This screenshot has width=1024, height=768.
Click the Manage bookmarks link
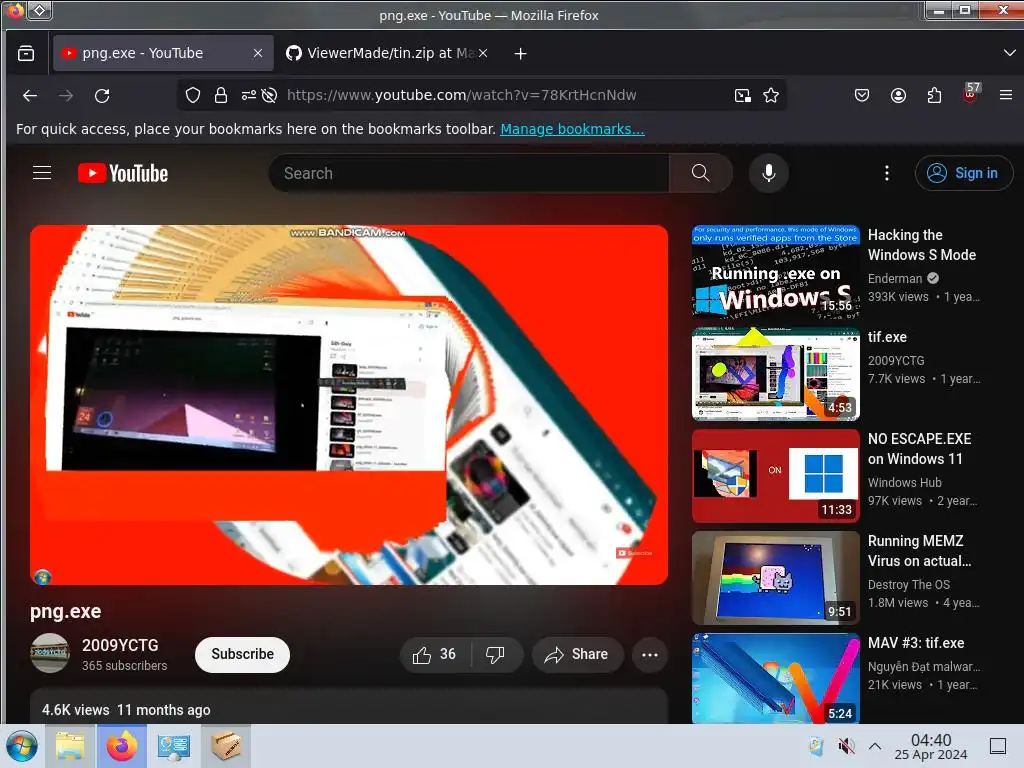[x=572, y=129]
